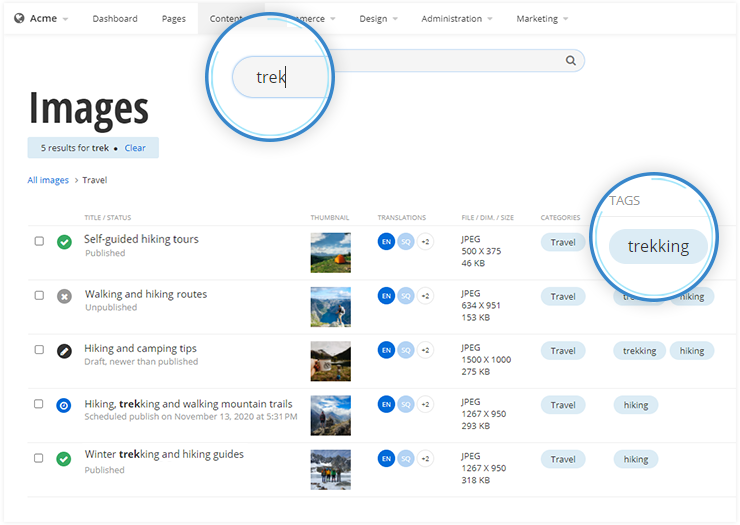
Task: Expand the Design menu dropdown
Action: point(378,19)
